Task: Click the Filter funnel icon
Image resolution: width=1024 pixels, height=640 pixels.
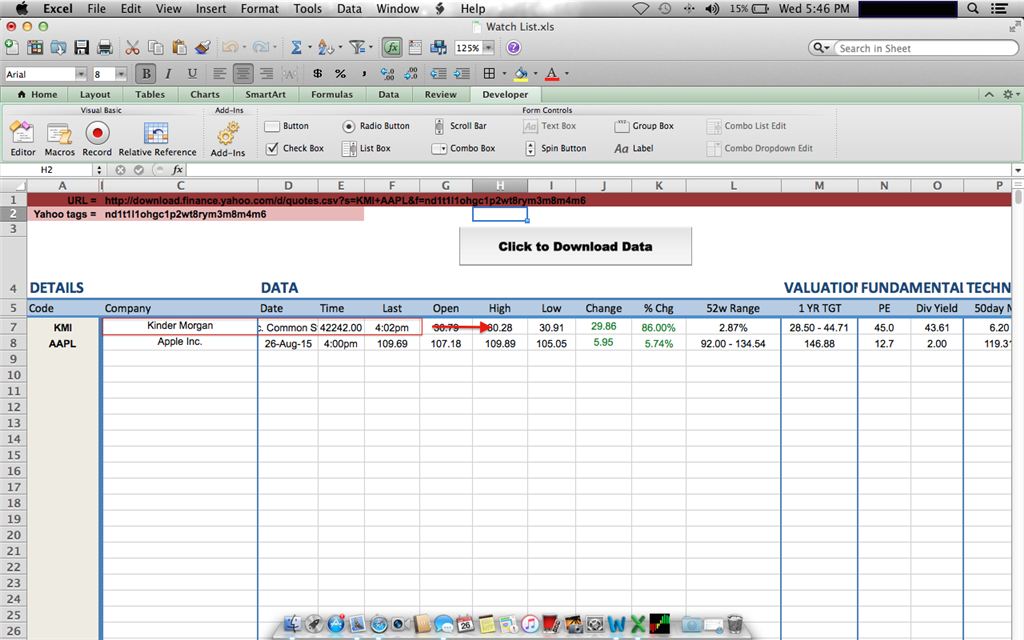Action: click(357, 47)
